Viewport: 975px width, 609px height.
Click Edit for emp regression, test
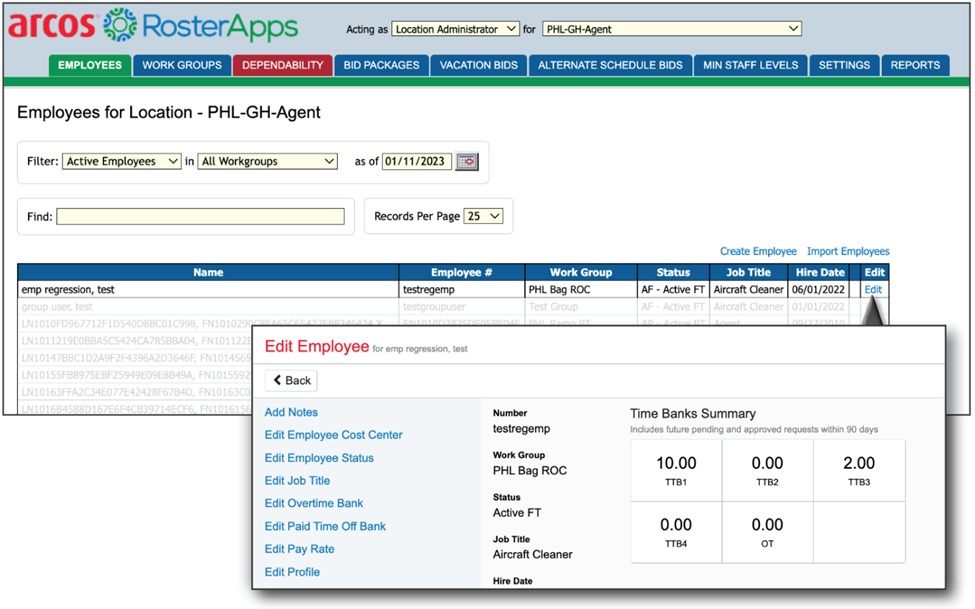(873, 289)
